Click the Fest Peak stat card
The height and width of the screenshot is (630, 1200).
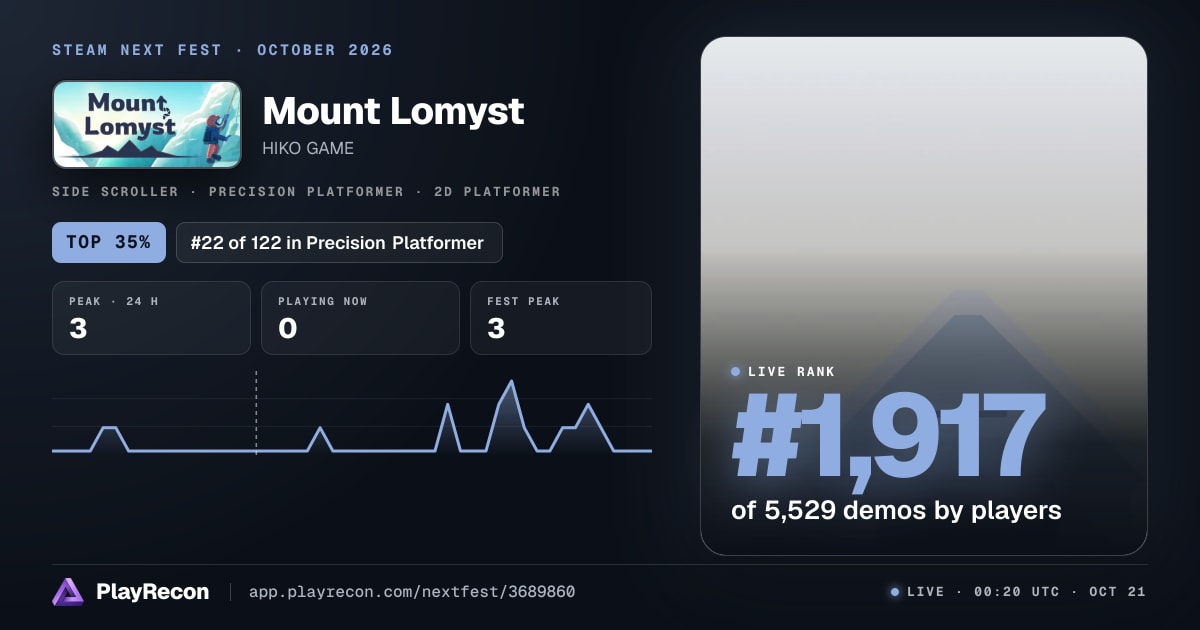click(x=561, y=318)
